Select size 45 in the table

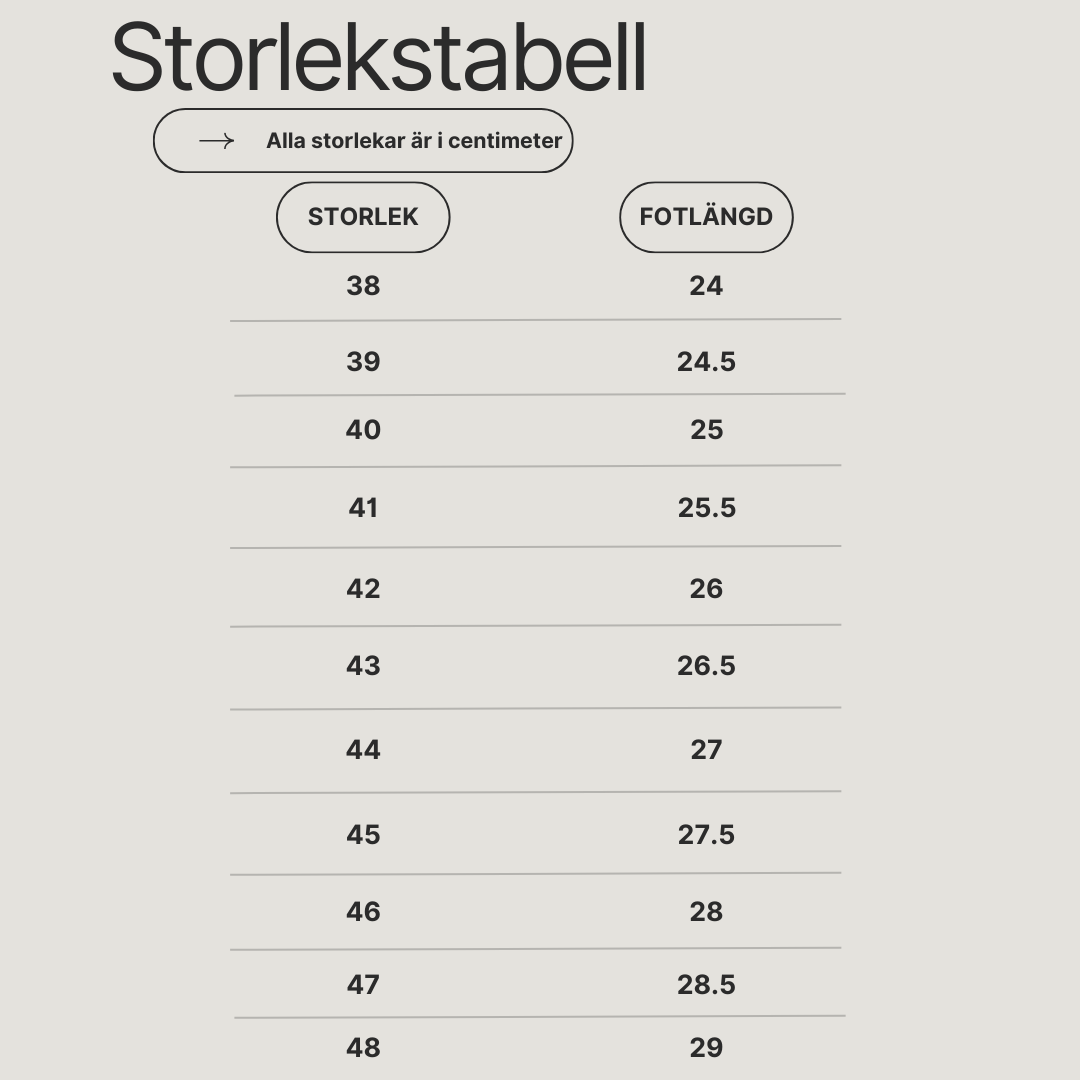click(363, 835)
